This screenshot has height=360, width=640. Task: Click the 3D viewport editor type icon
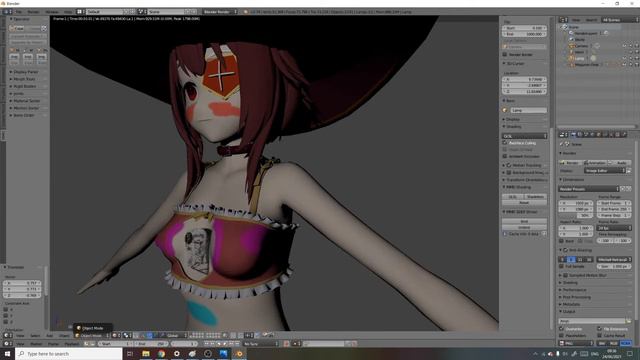point(7,336)
